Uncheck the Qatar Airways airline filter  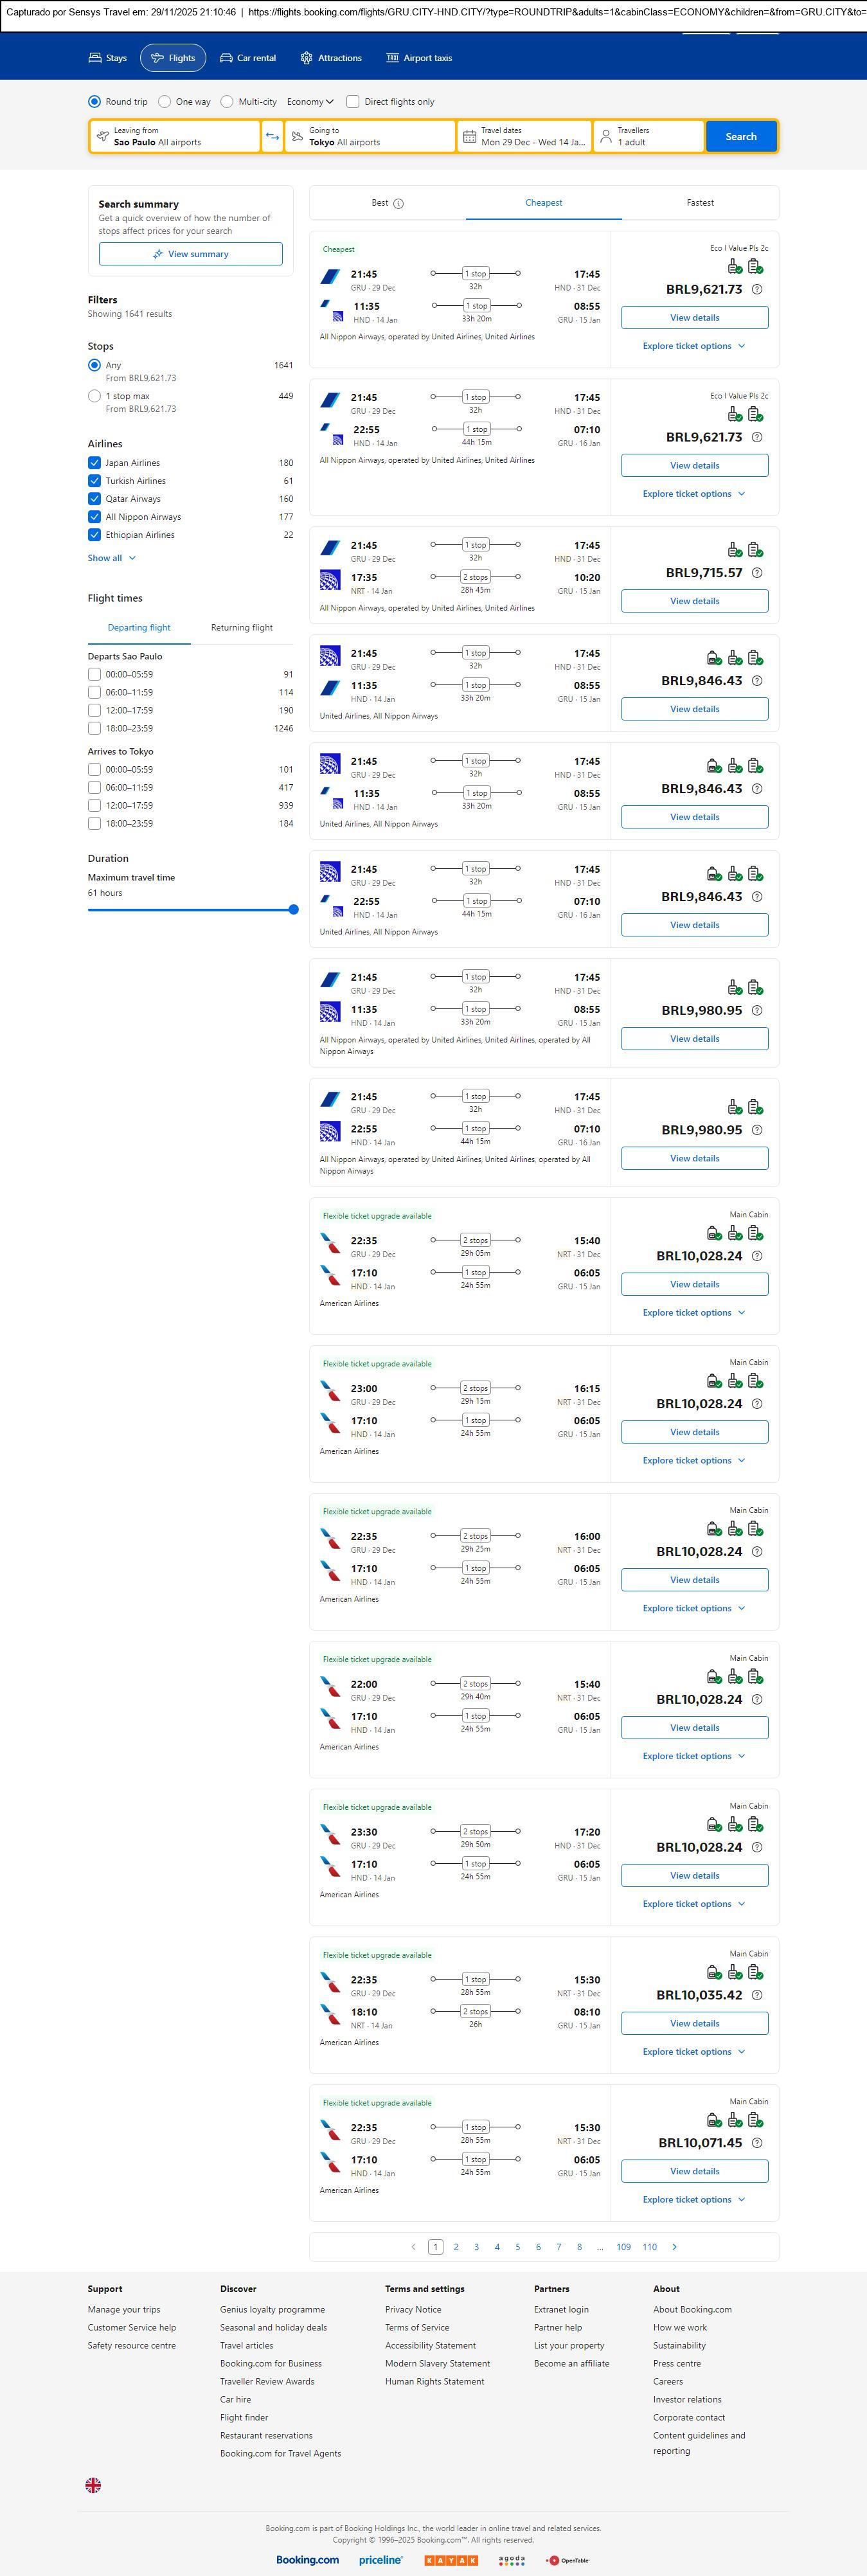[x=94, y=499]
